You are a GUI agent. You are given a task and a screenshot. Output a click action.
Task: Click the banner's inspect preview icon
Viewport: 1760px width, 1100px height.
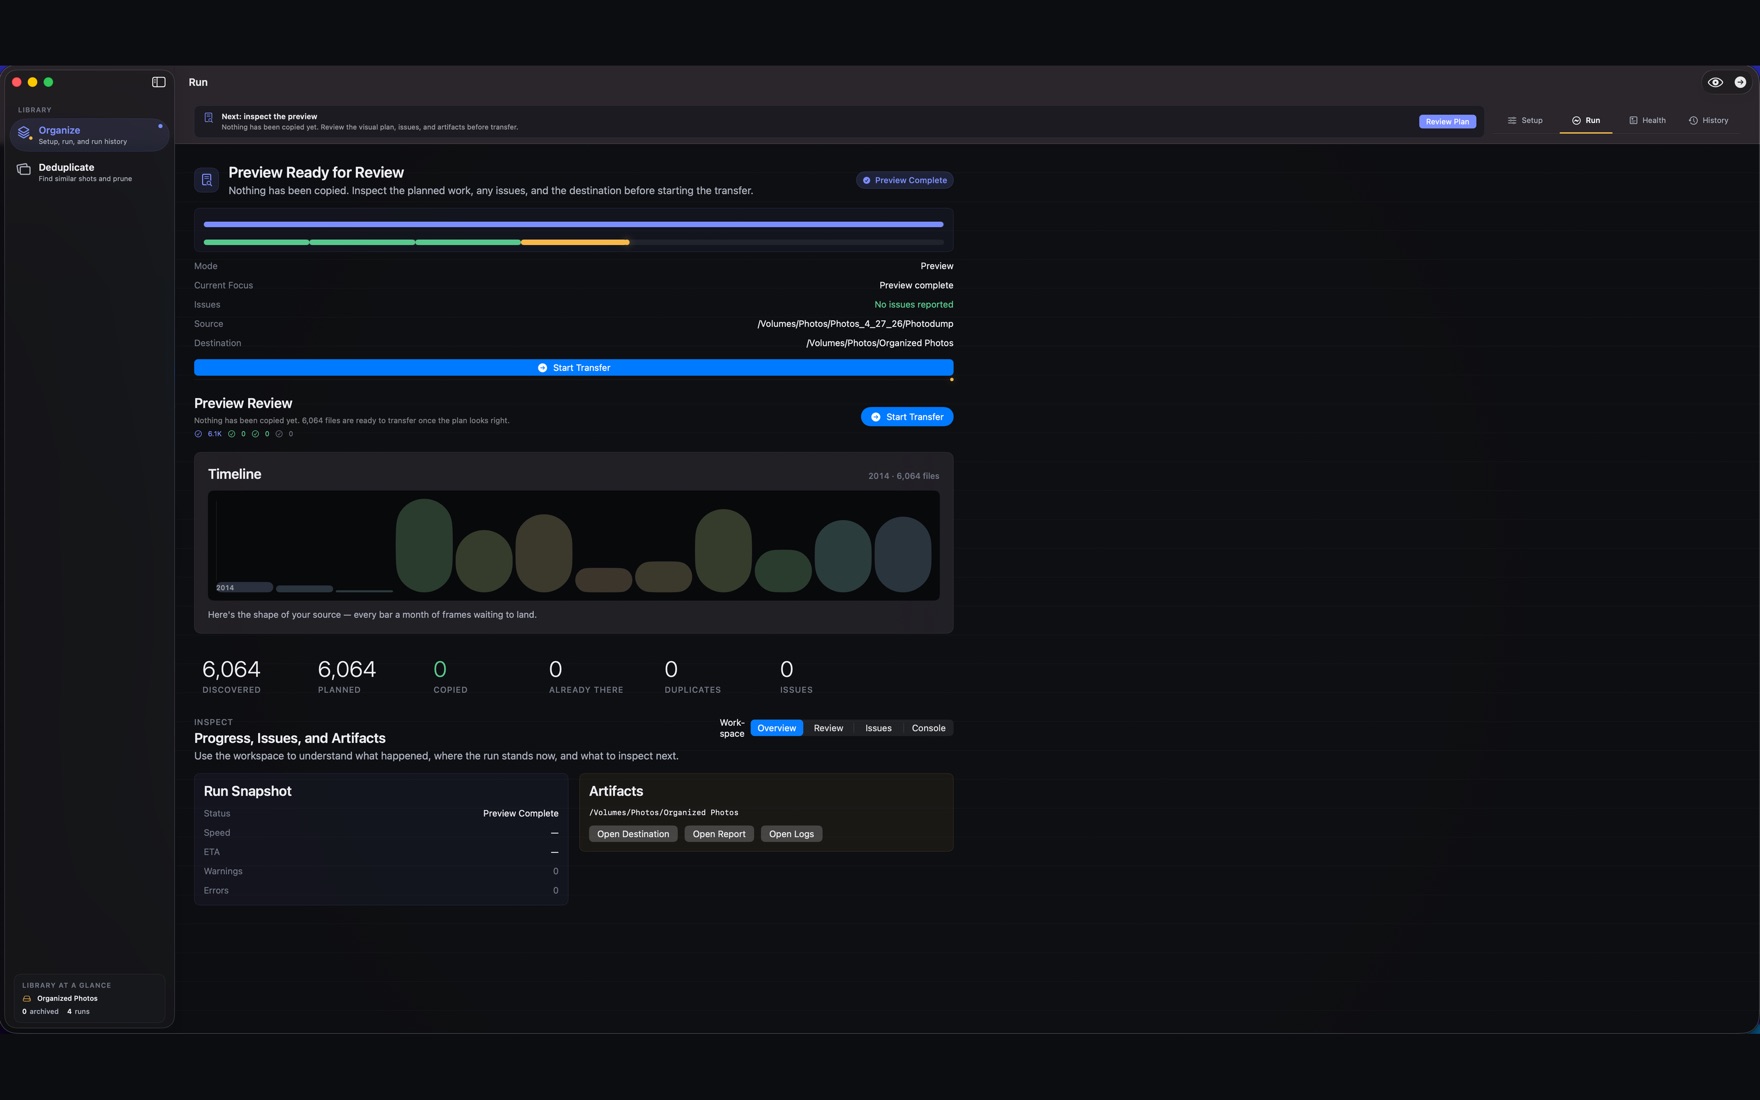pos(208,118)
